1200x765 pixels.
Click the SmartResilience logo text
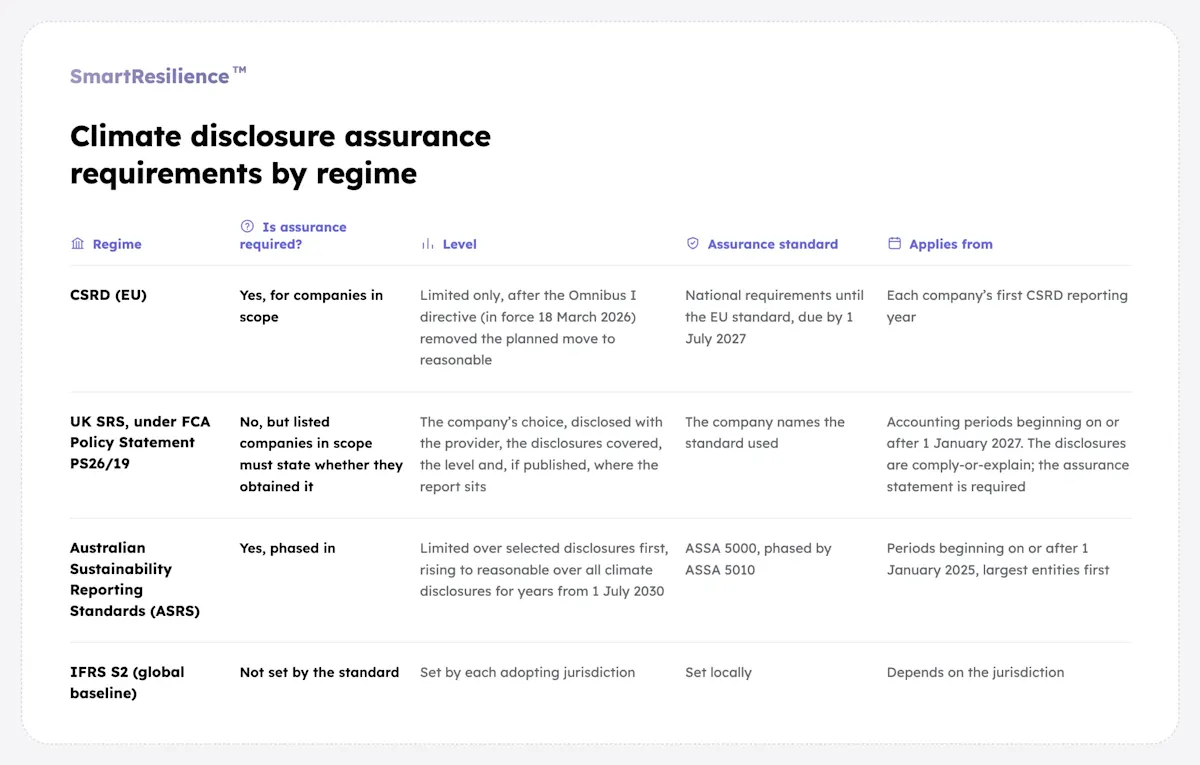(x=157, y=76)
